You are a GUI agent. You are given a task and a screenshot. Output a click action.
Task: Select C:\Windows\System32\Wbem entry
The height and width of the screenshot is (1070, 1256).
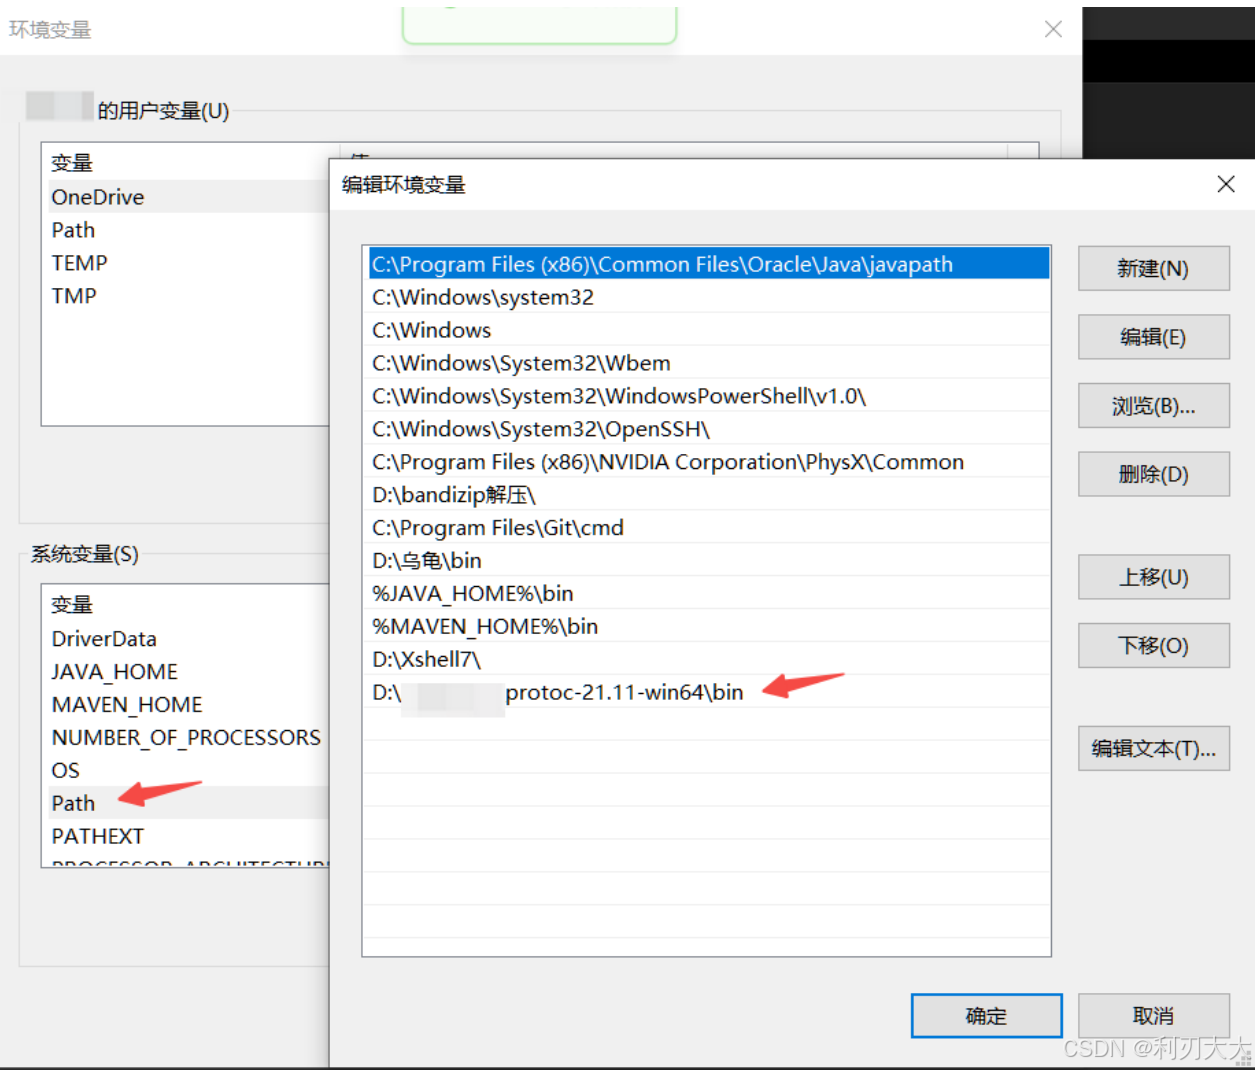(x=709, y=363)
